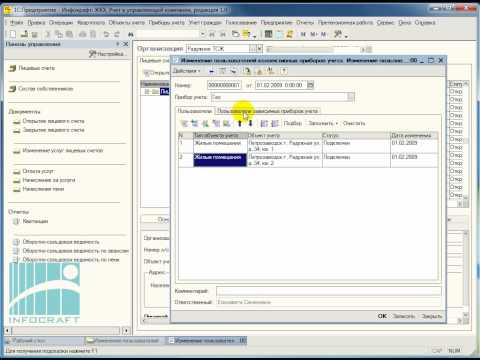Screen dimensions: 480x360
Task: Click the End edit icon in table toolbar
Action: tap(227, 124)
